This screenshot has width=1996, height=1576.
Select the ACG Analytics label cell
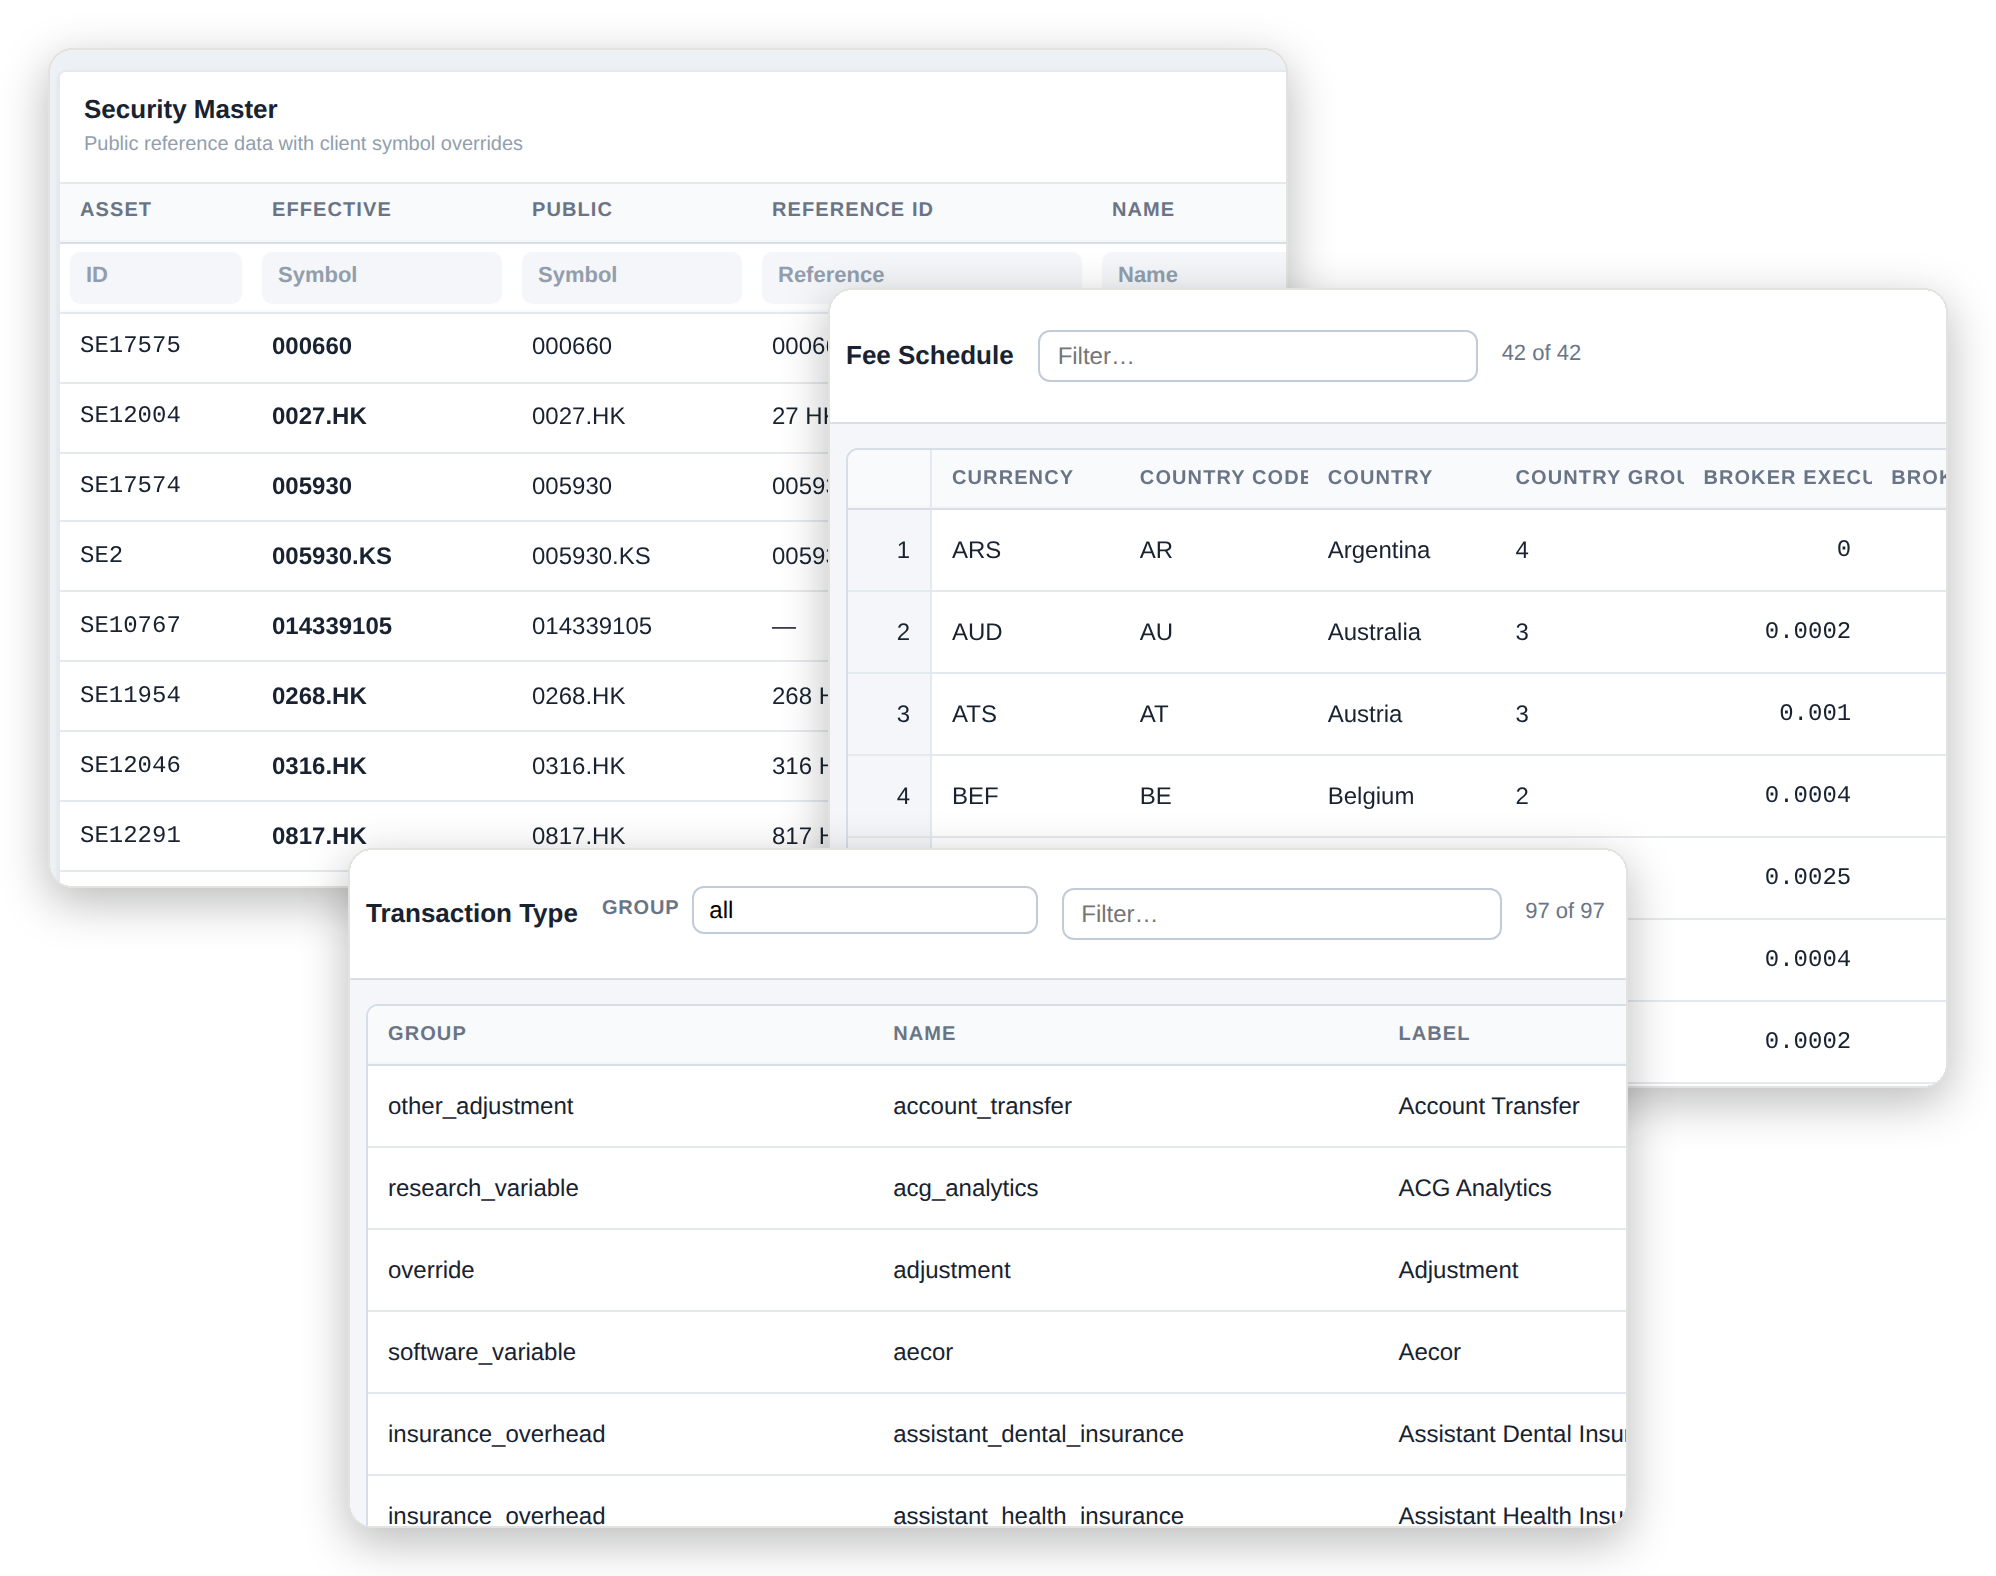click(x=1475, y=1188)
